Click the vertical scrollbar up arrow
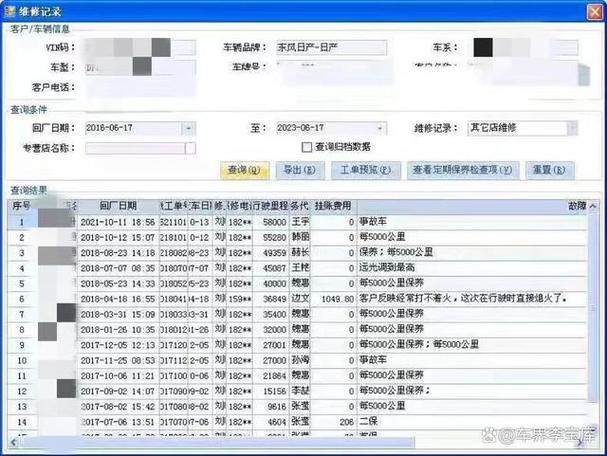 (593, 206)
